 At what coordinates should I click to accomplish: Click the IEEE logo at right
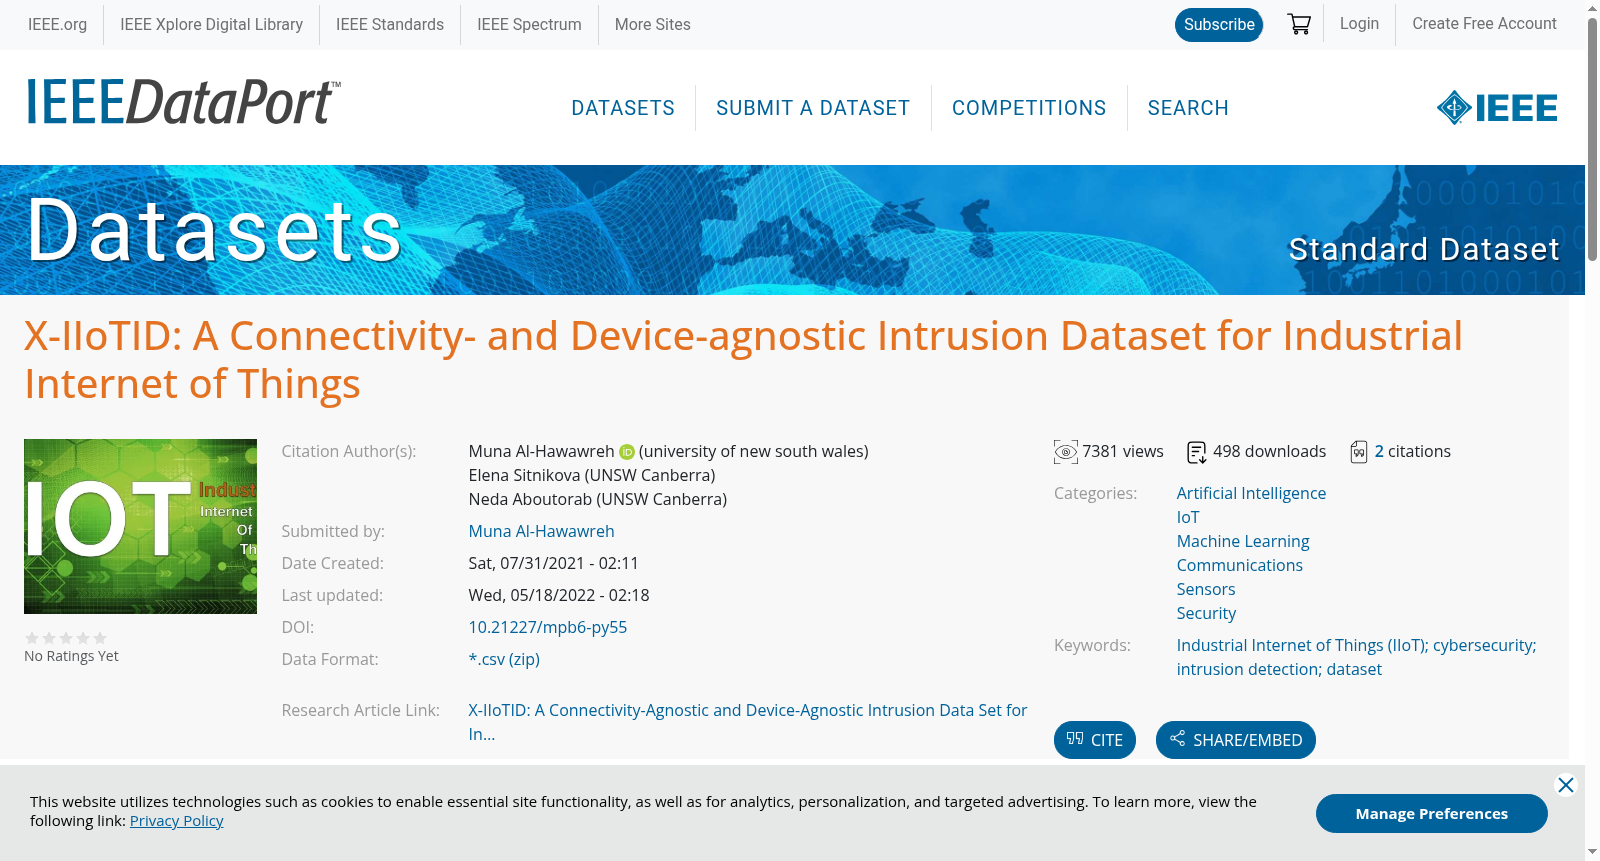[1497, 108]
